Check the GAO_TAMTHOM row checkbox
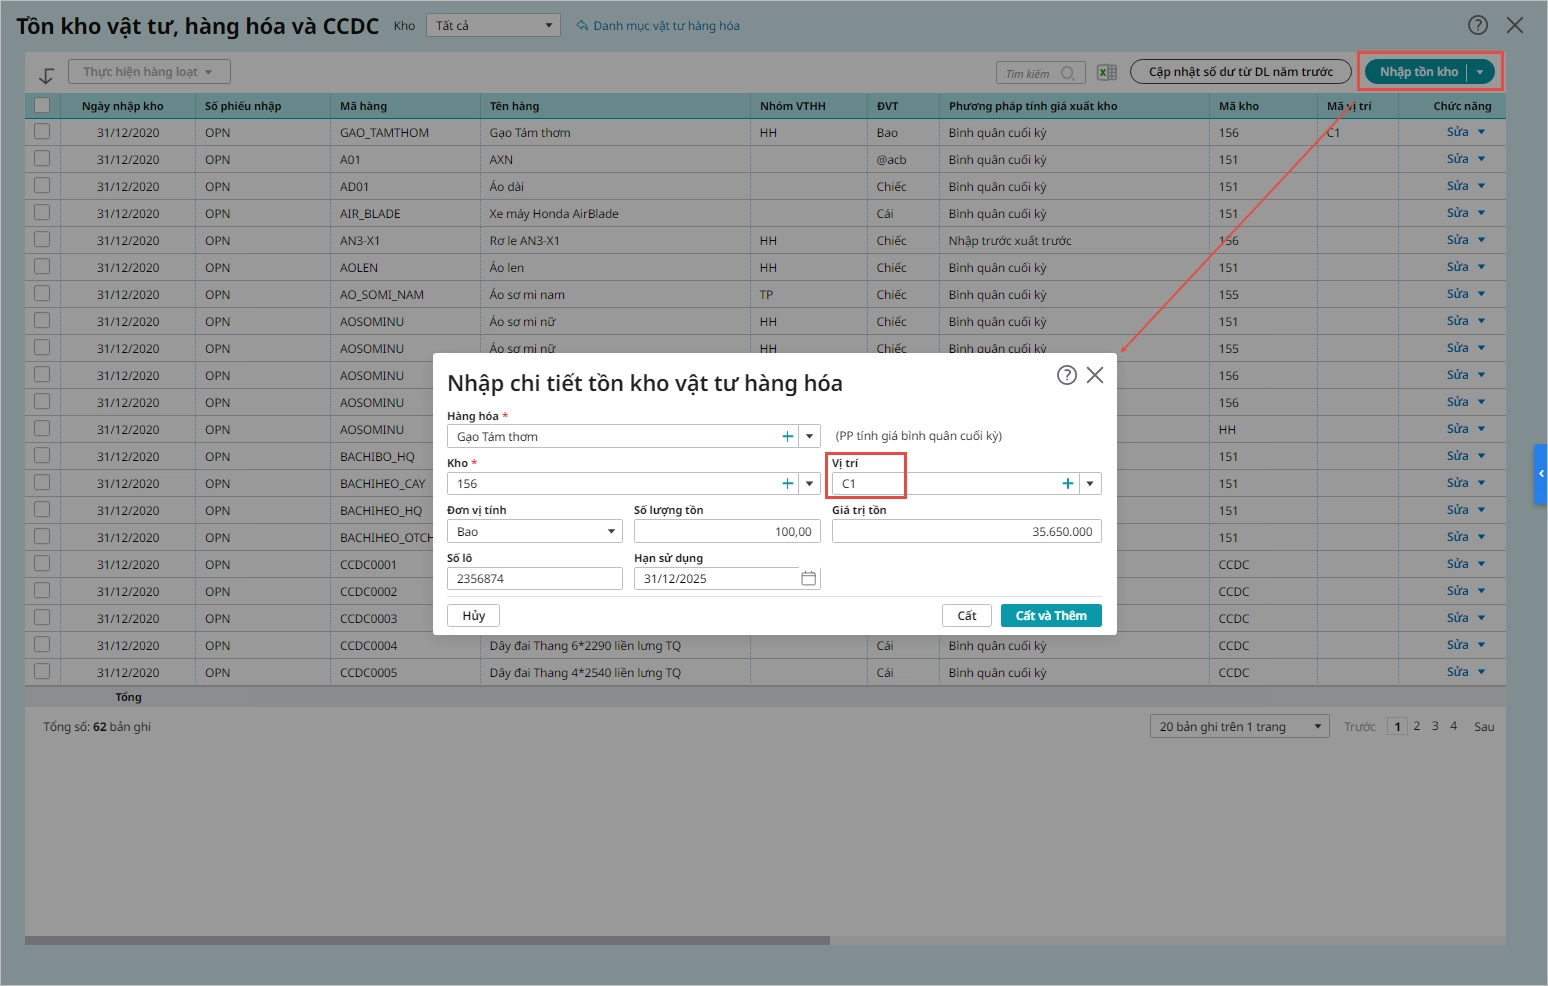Screen dimensions: 1548x986 tap(42, 131)
